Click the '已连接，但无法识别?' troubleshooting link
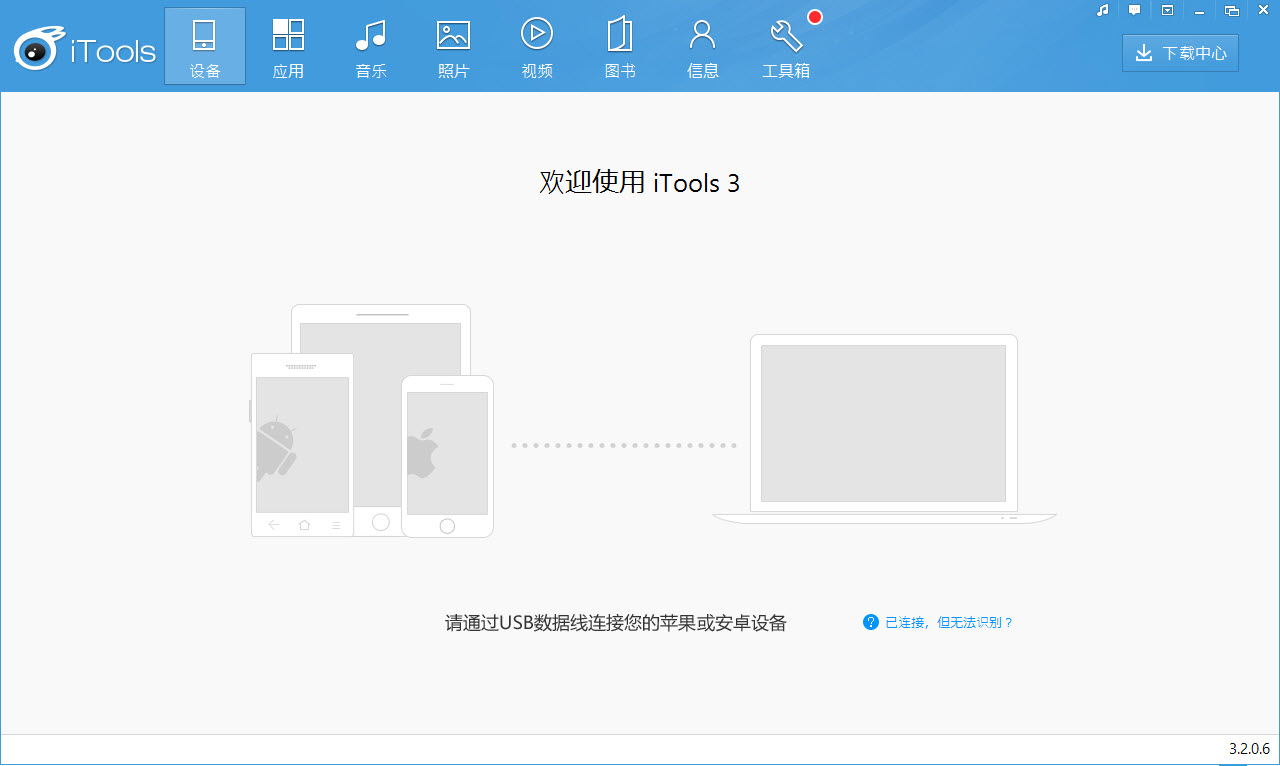1280x766 pixels. tap(947, 622)
